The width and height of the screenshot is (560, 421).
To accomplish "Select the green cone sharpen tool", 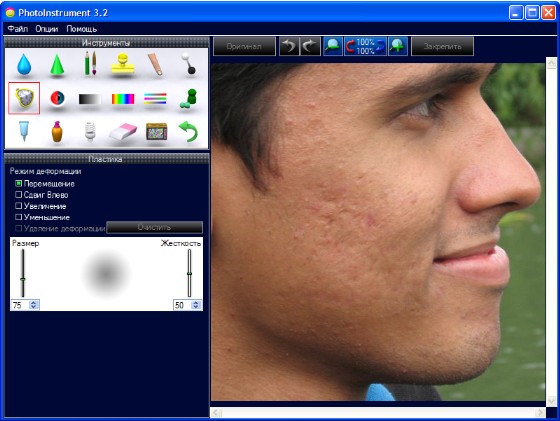I will tap(57, 65).
